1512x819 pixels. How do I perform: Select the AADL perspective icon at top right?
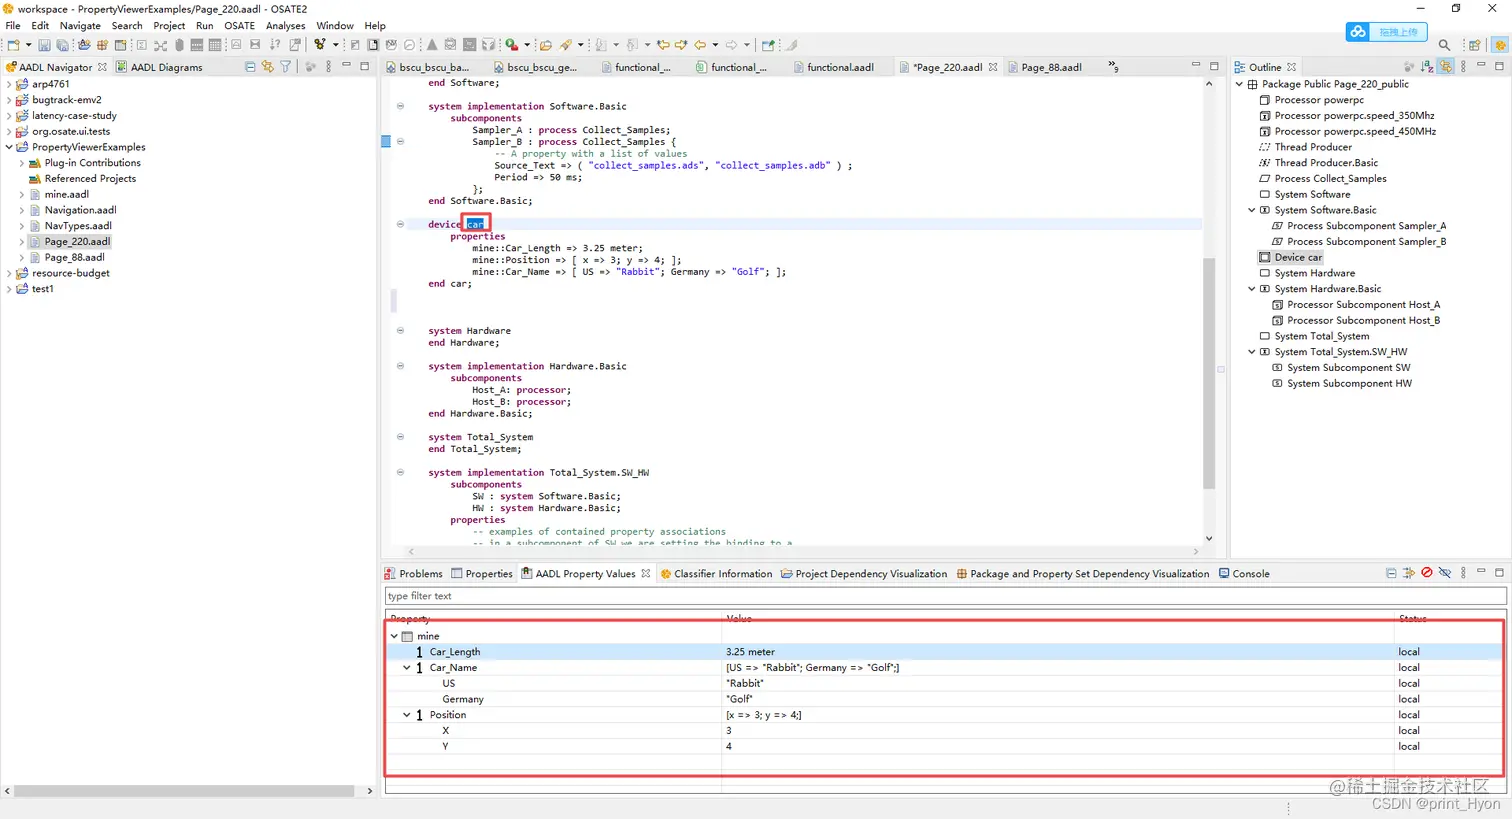1500,45
